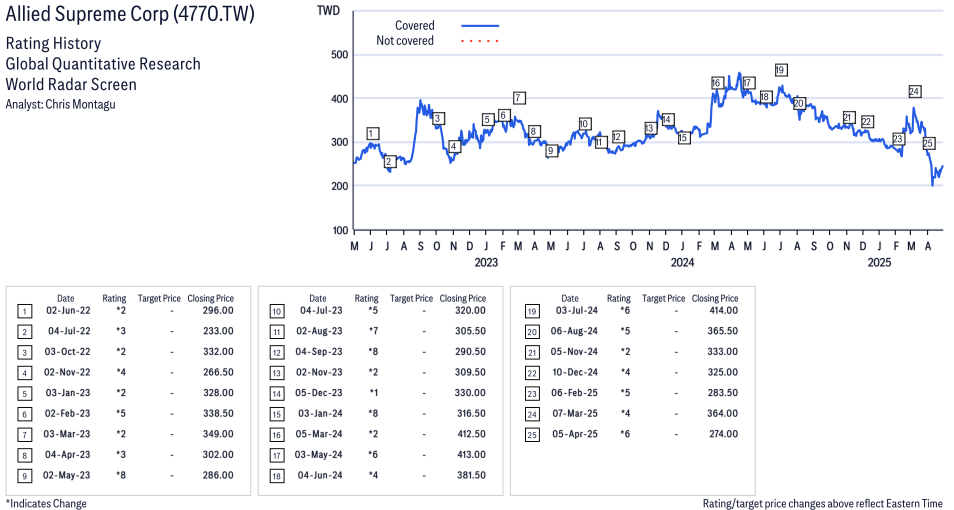Click the date 04-Apr-23 in the table
This screenshot has height=510, width=954.
pyautogui.click(x=68, y=455)
